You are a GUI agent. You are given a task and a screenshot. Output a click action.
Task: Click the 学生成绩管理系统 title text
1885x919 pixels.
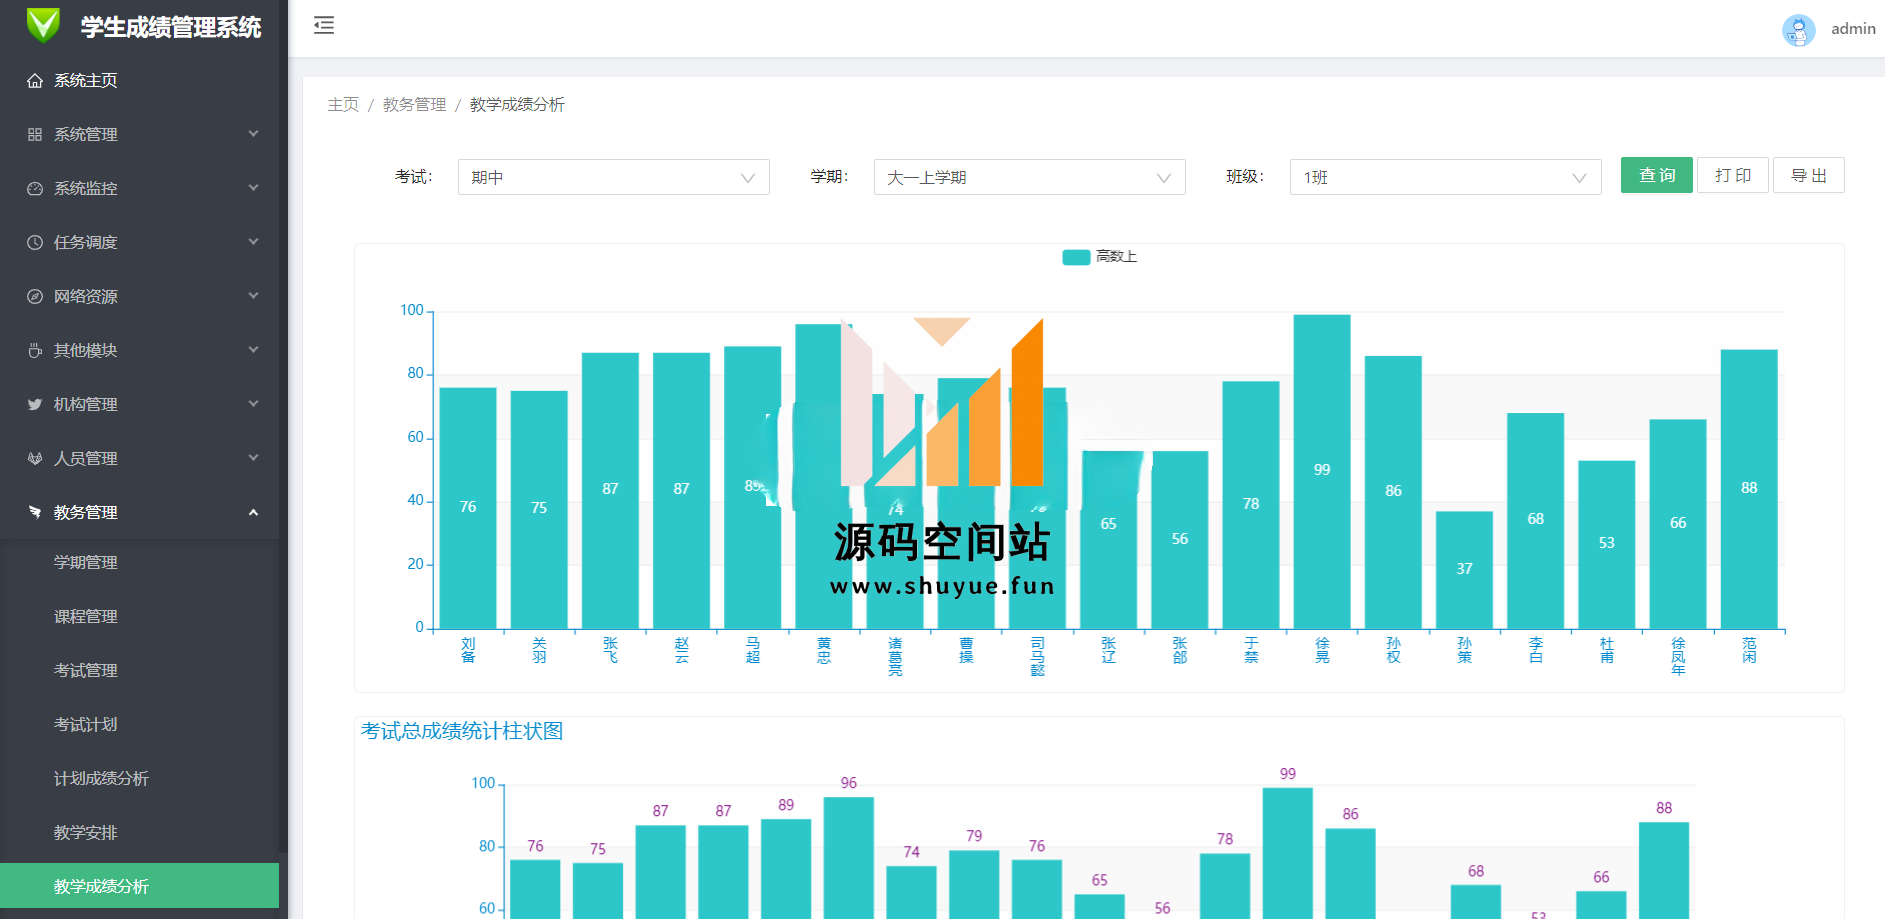(171, 27)
